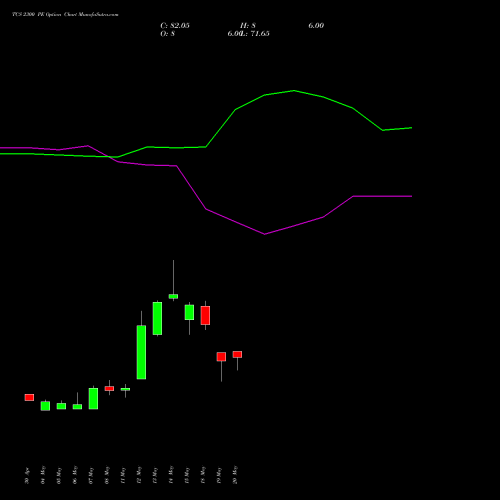Select the red candle above 30 Apr

click(x=29, y=397)
